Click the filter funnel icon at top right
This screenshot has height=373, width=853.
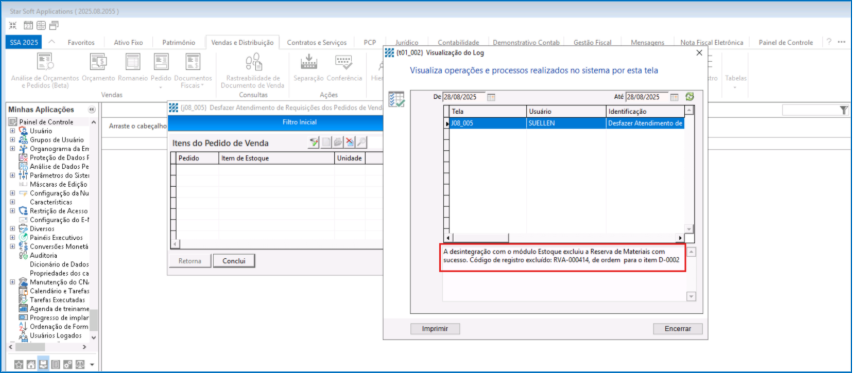pyautogui.click(x=843, y=110)
